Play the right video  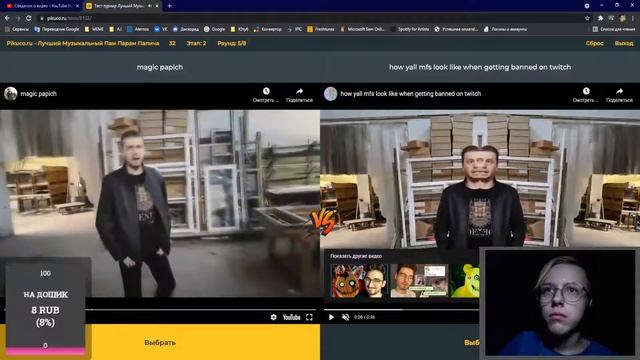pyautogui.click(x=331, y=317)
